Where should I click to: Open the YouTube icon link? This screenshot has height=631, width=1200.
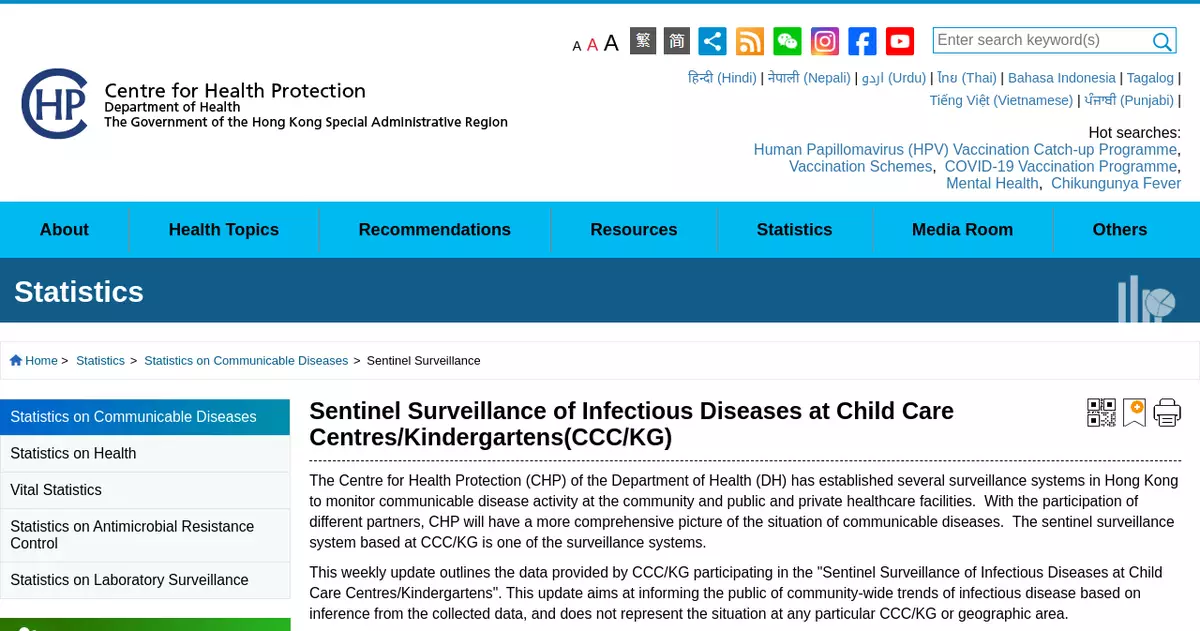click(900, 41)
